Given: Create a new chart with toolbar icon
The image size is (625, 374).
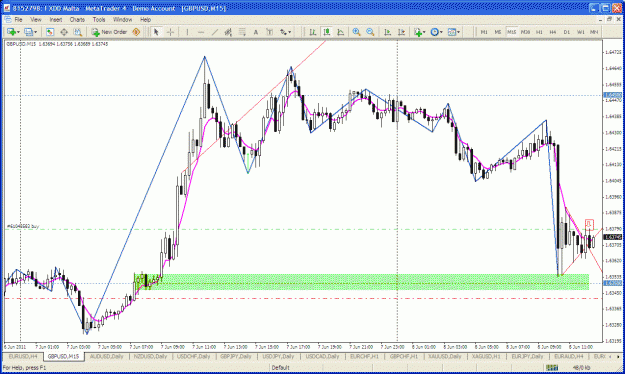Looking at the screenshot, I should point(12,32).
